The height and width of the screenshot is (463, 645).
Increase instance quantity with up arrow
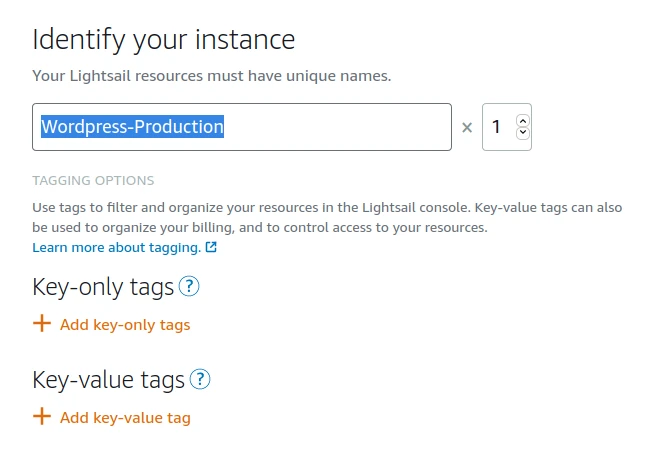pos(522,121)
